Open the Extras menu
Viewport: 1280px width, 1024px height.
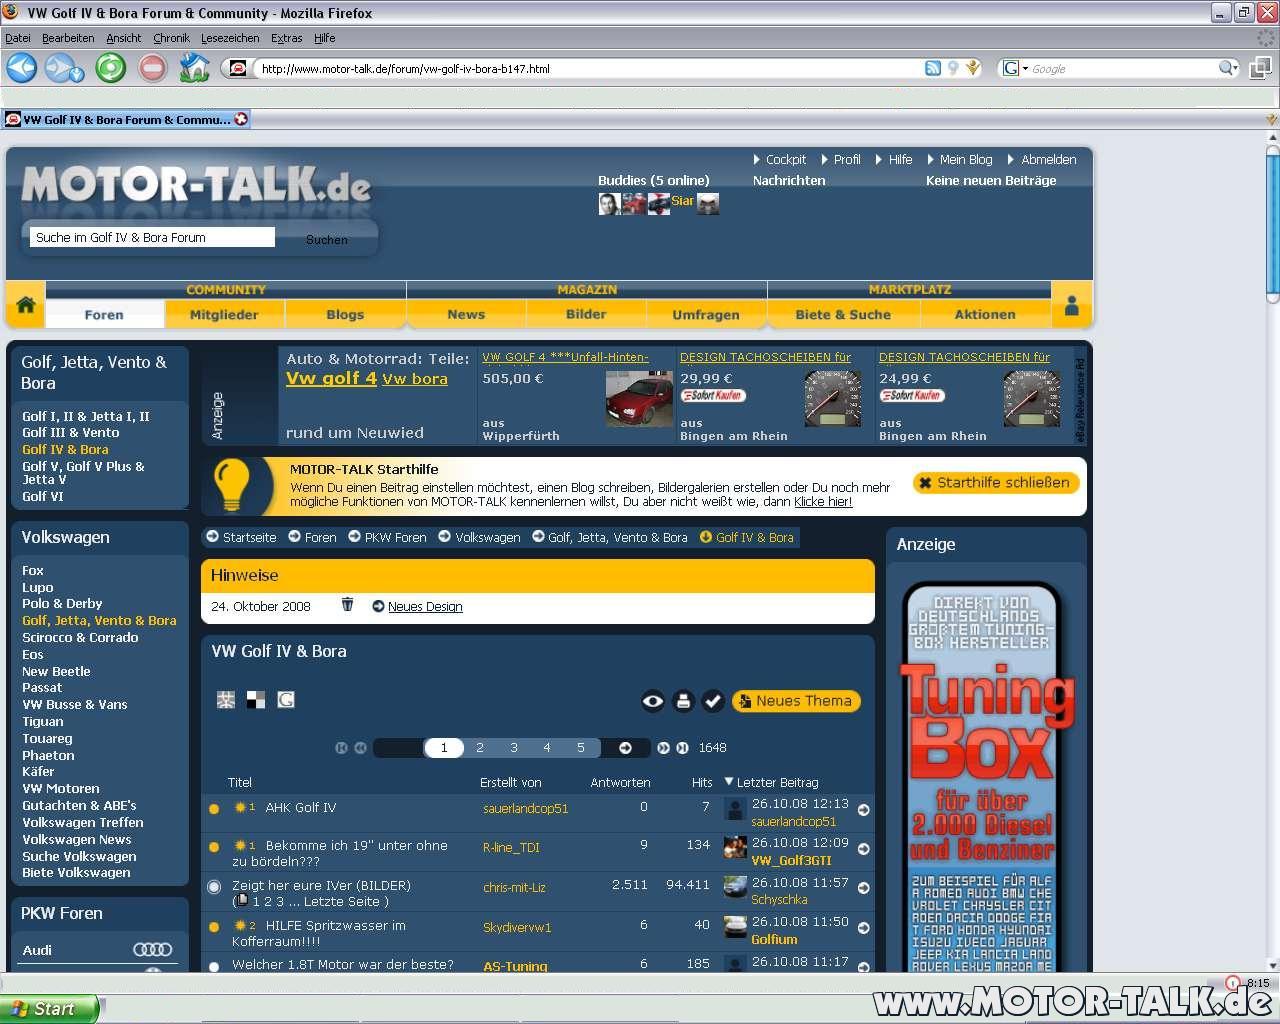[286, 38]
